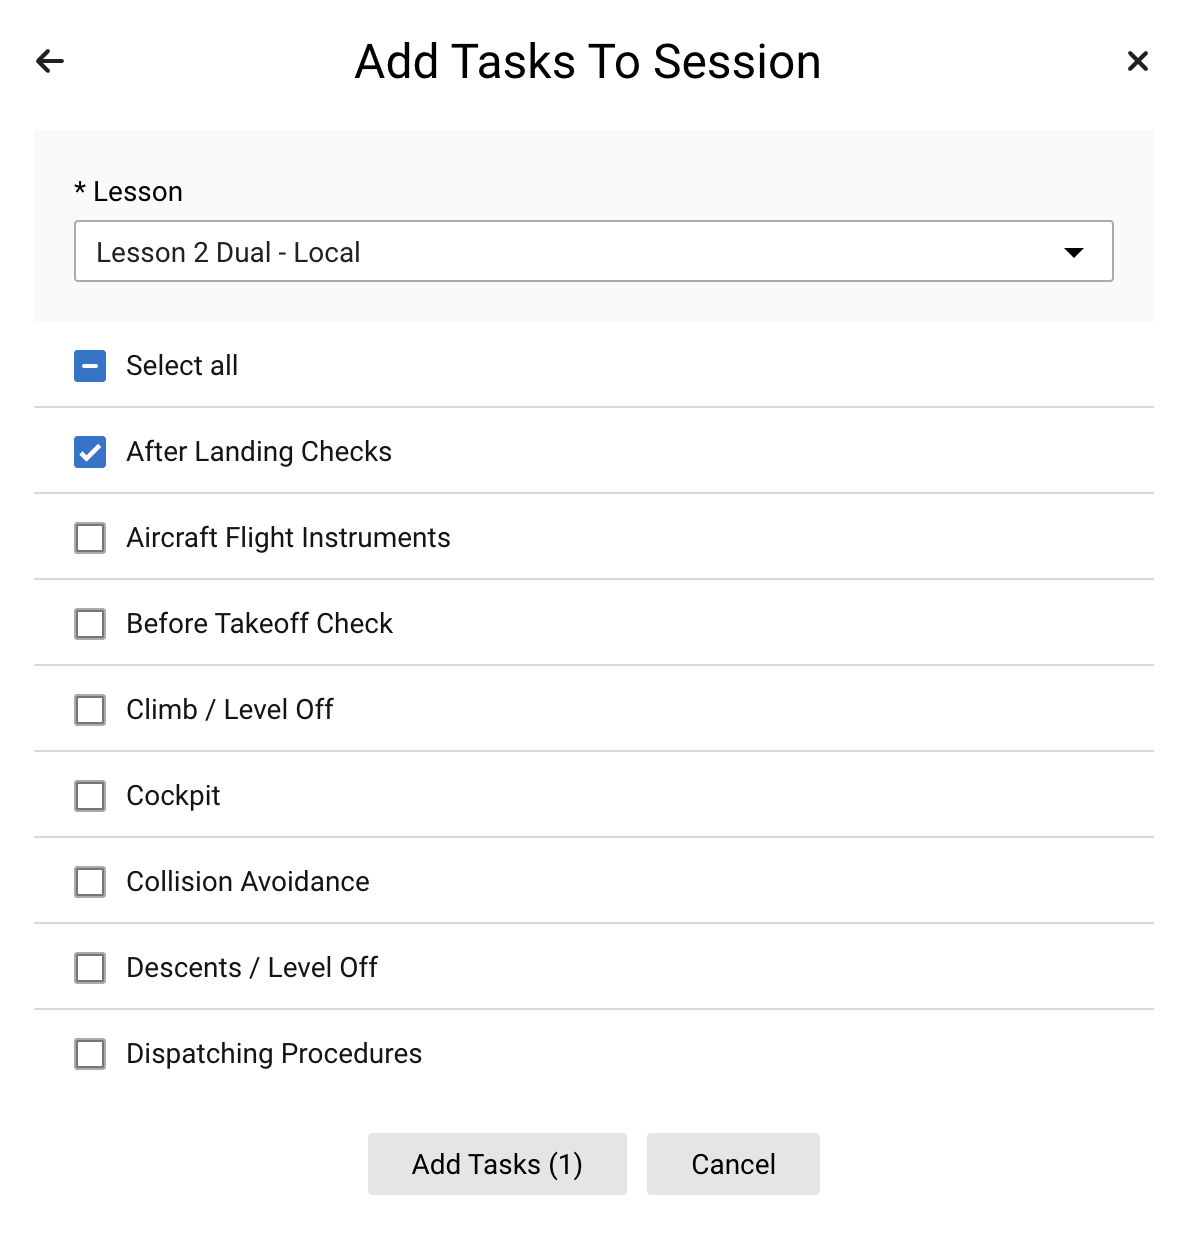The width and height of the screenshot is (1192, 1234).
Task: Click the Dispatching Procedures label text
Action: coord(274,1054)
